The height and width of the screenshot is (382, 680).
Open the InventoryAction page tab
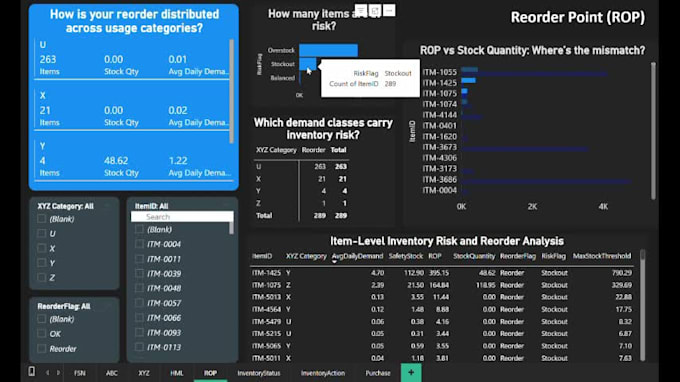tap(323, 373)
